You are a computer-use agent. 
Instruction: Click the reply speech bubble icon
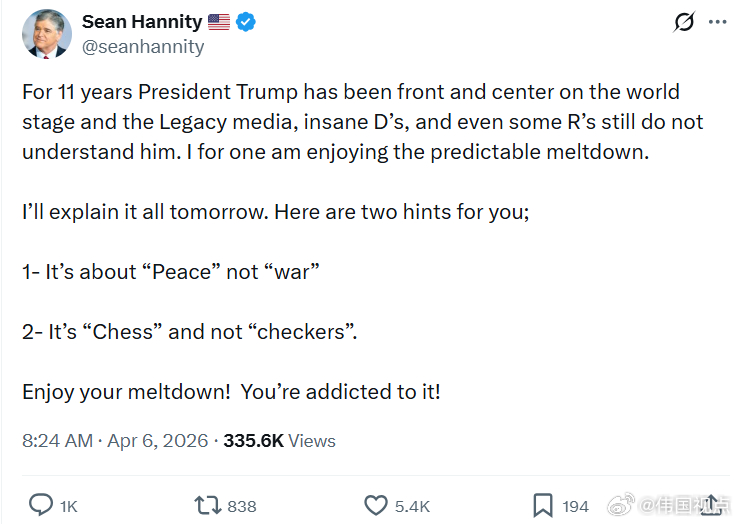pyautogui.click(x=41, y=505)
